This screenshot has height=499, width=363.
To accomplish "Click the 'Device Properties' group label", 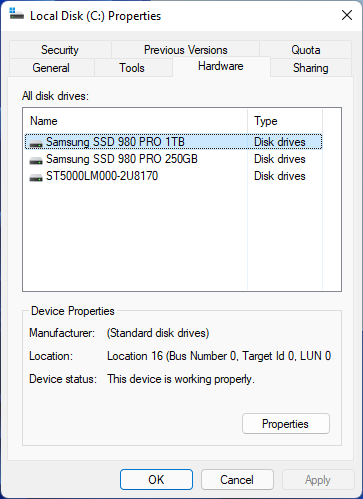I will 73,311.
